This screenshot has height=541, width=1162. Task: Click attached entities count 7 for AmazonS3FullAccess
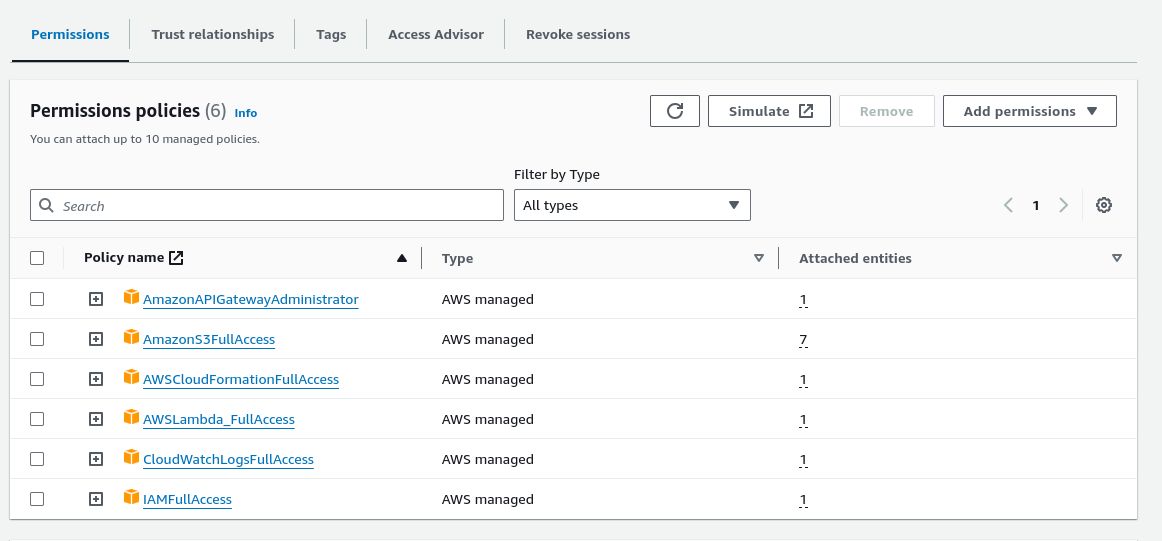(803, 341)
